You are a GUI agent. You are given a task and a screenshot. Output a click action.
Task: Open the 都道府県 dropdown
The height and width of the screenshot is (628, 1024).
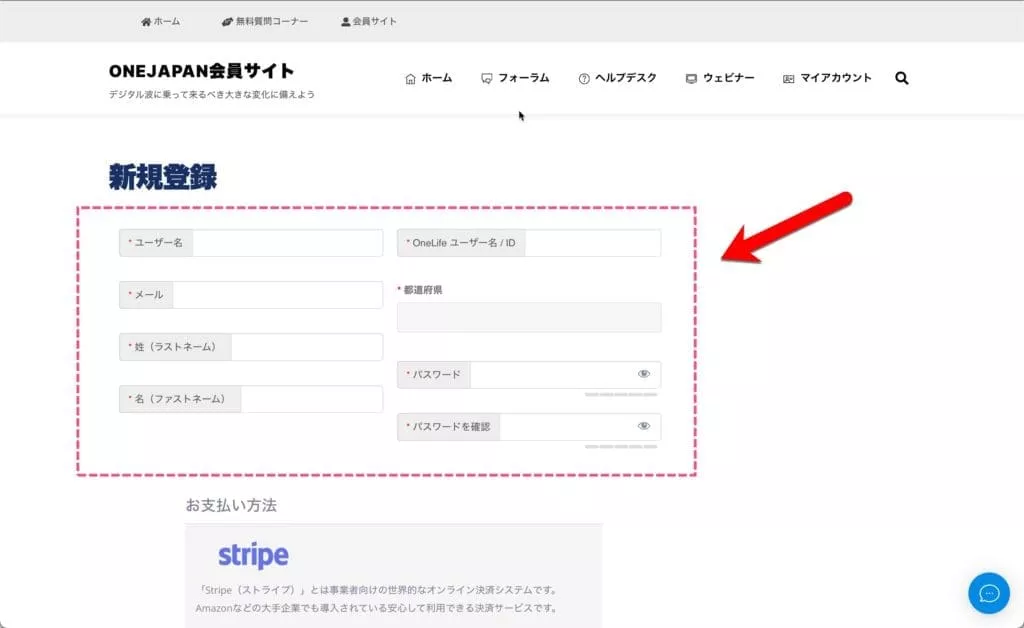pos(528,317)
